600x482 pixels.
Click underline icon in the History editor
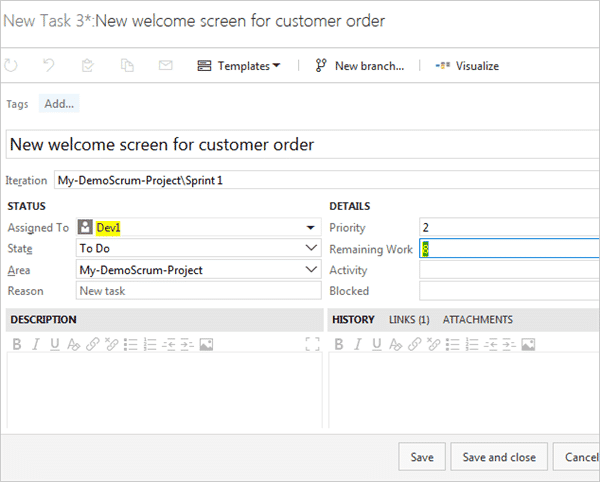pos(377,344)
